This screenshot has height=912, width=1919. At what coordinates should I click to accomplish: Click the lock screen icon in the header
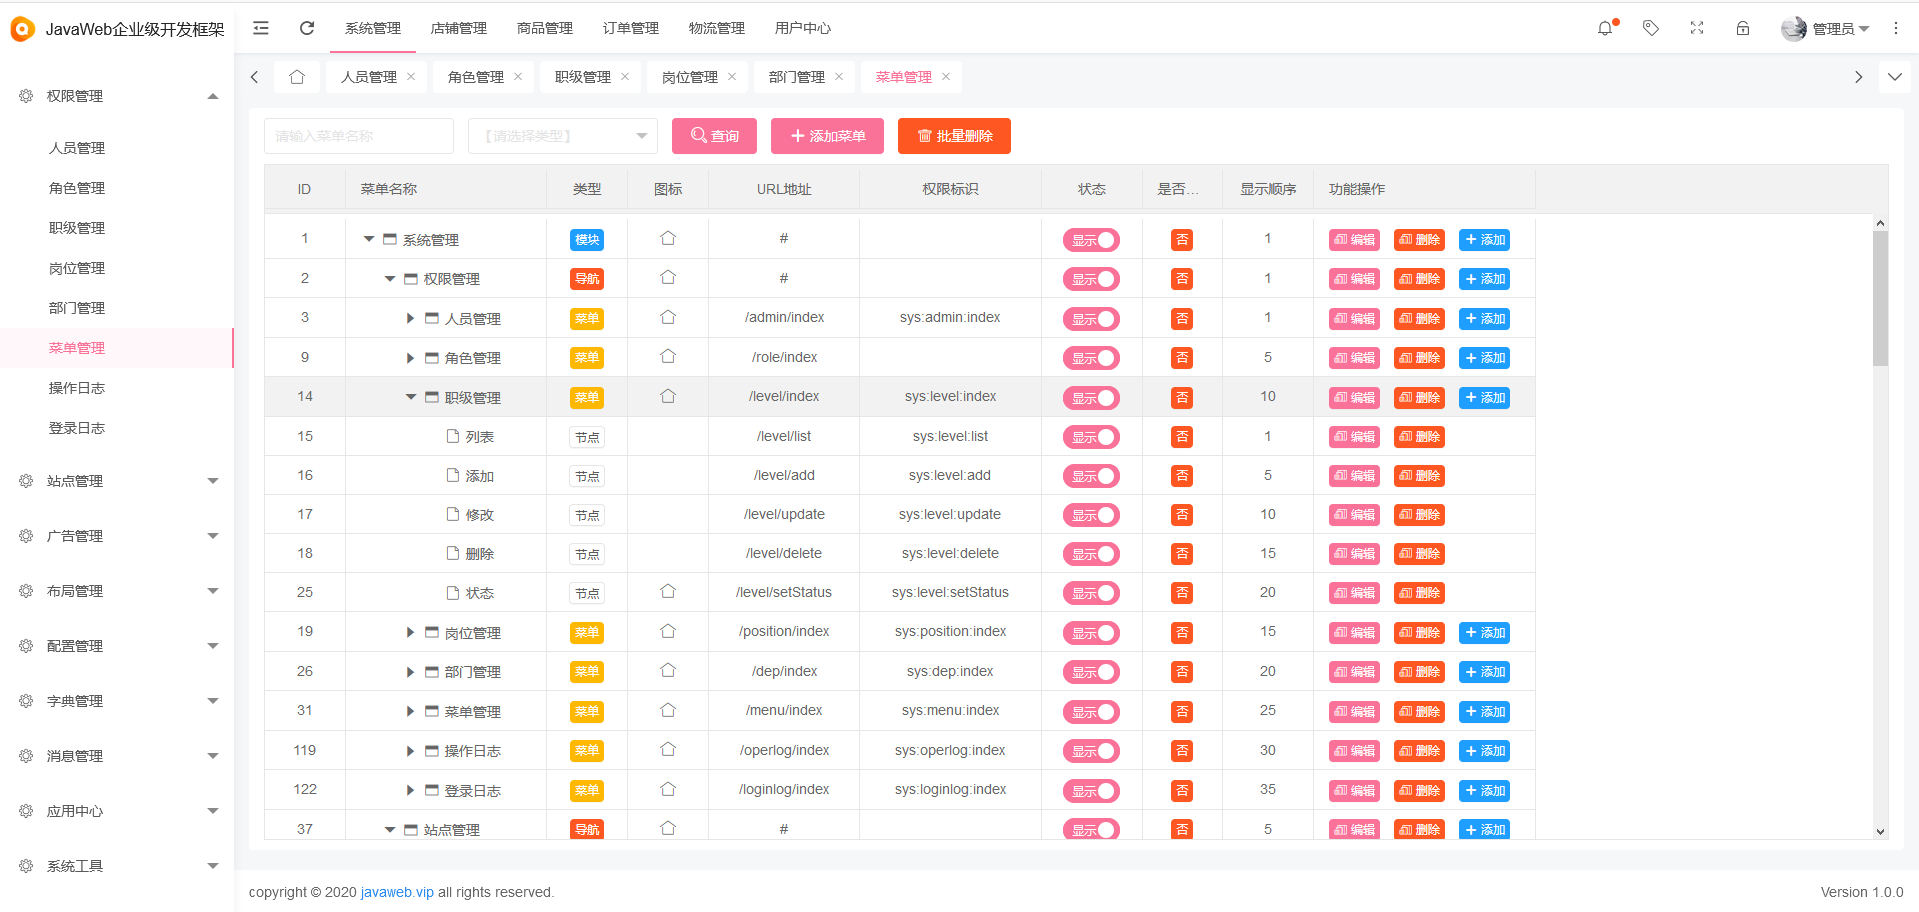click(x=1742, y=28)
